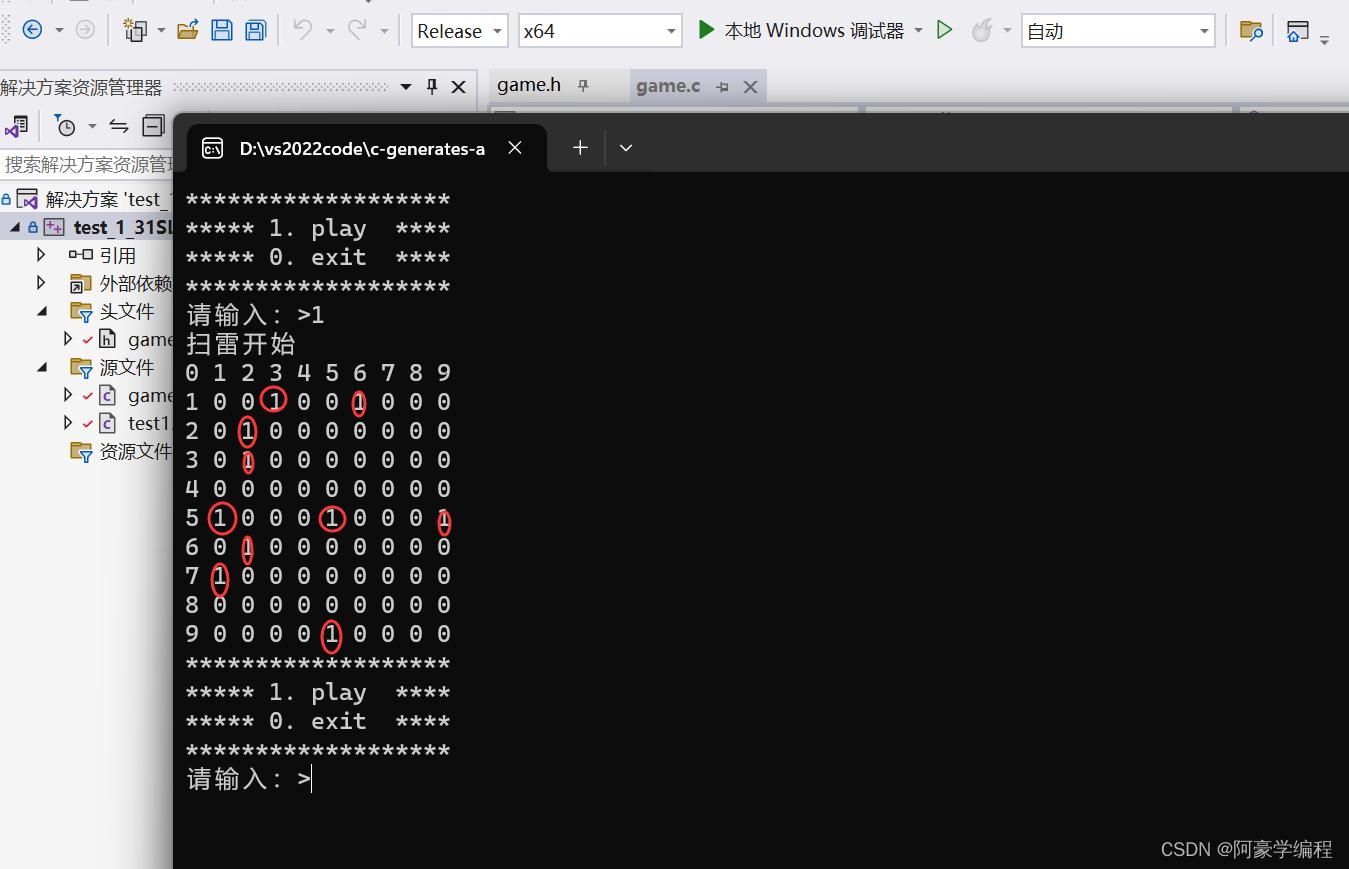Click the Hot Reload flame icon
Image resolution: width=1349 pixels, height=869 pixels.
click(982, 30)
